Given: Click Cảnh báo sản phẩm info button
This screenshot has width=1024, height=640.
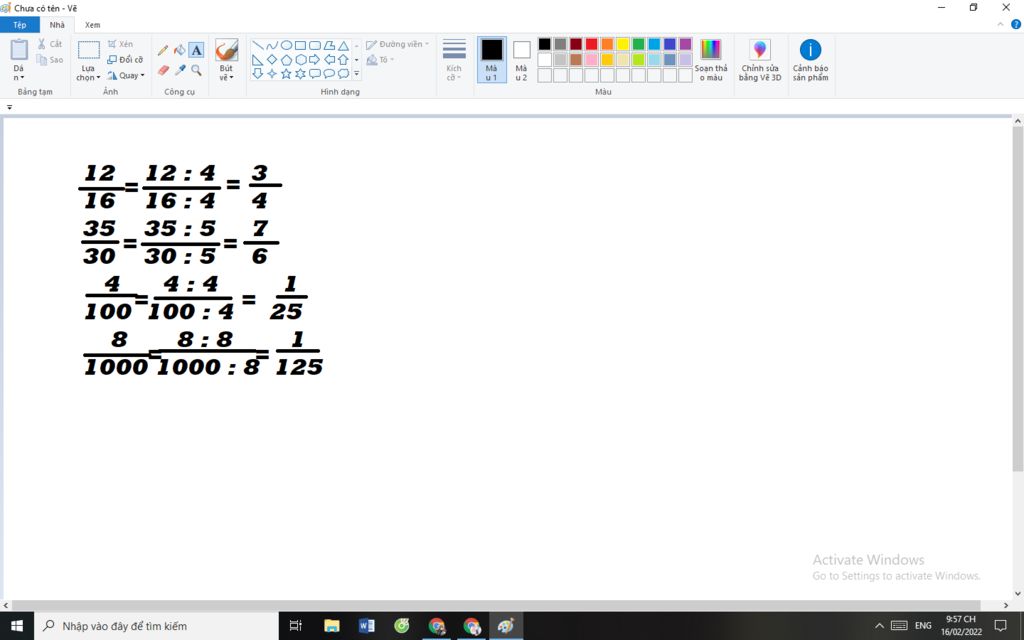Looking at the screenshot, I should point(810,59).
